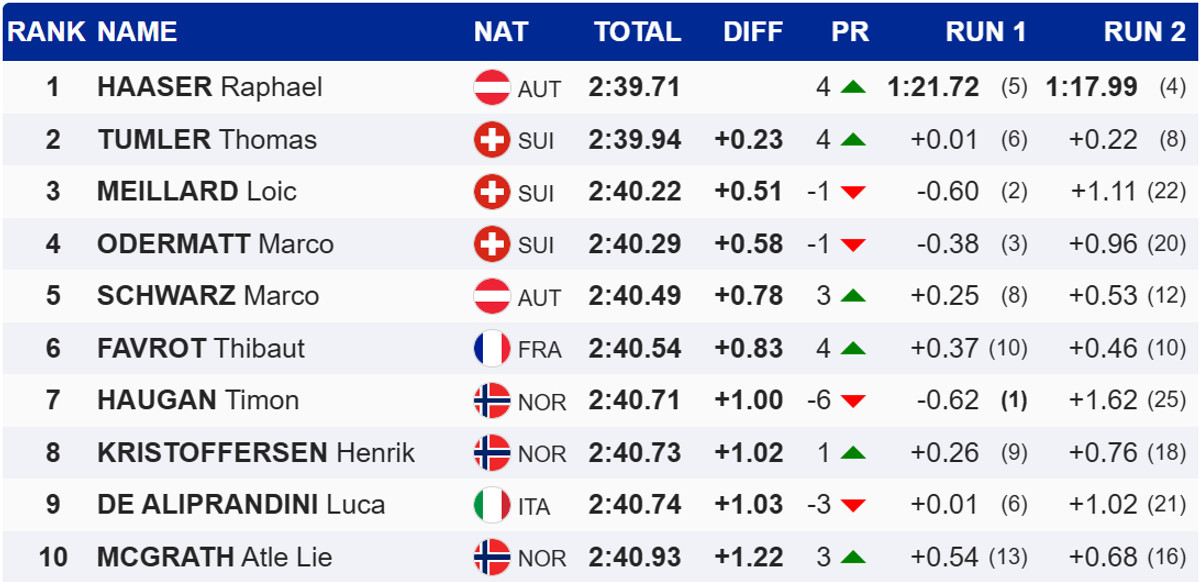Screen dimensions: 1200x582
Task: Click green up arrow in Haaser row
Action: pyautogui.click(x=853, y=88)
